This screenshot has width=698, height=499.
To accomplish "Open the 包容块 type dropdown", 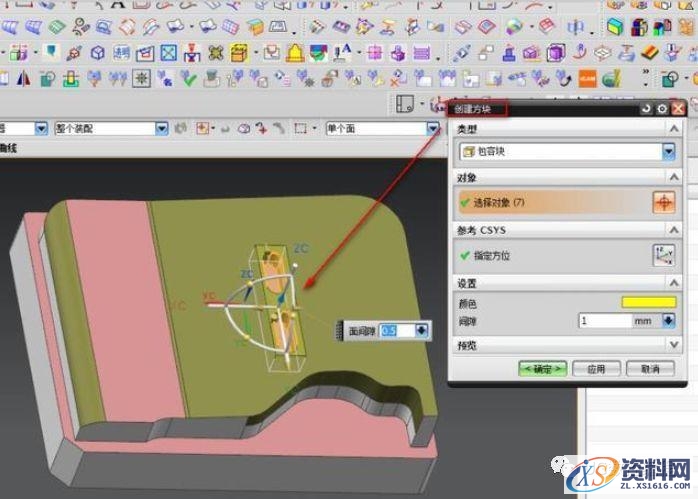I will 669,152.
